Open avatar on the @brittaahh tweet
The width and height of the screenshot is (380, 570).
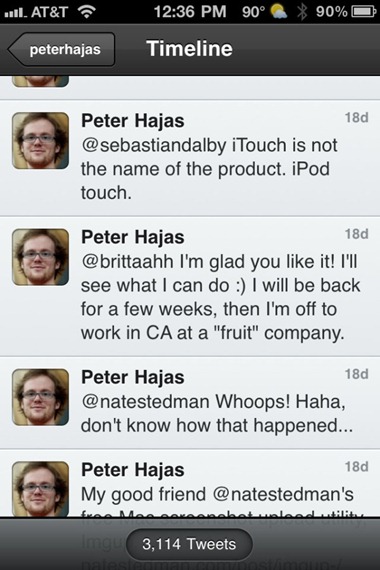coord(40,257)
